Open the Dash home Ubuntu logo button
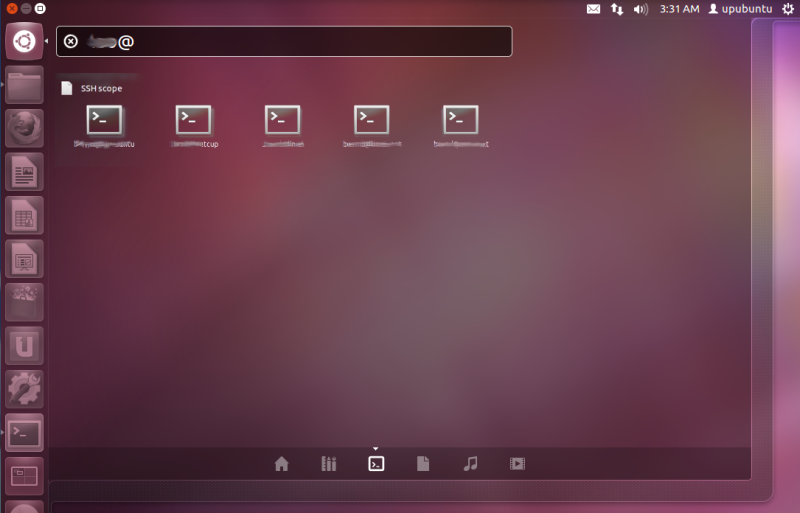 tap(24, 41)
